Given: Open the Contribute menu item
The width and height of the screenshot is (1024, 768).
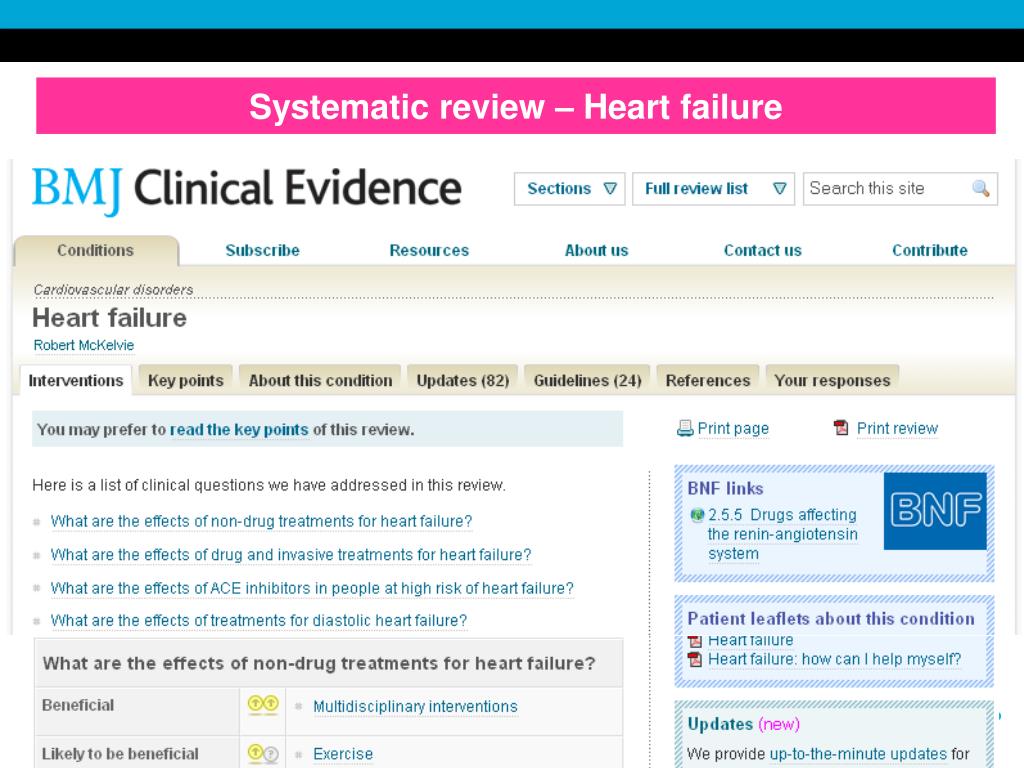Looking at the screenshot, I should [x=929, y=250].
